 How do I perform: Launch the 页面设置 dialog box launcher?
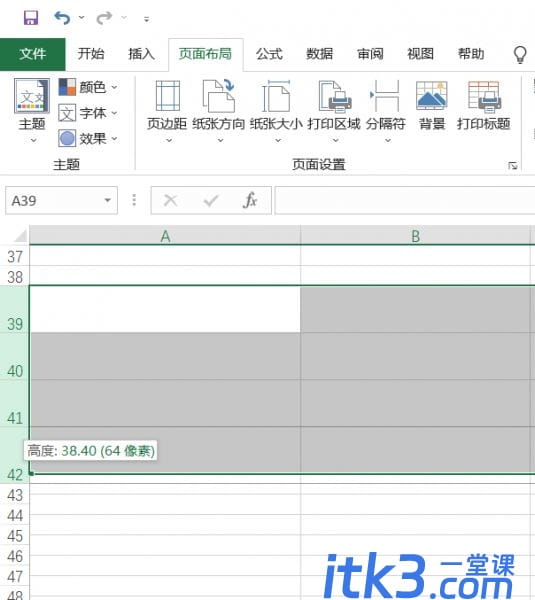point(513,166)
